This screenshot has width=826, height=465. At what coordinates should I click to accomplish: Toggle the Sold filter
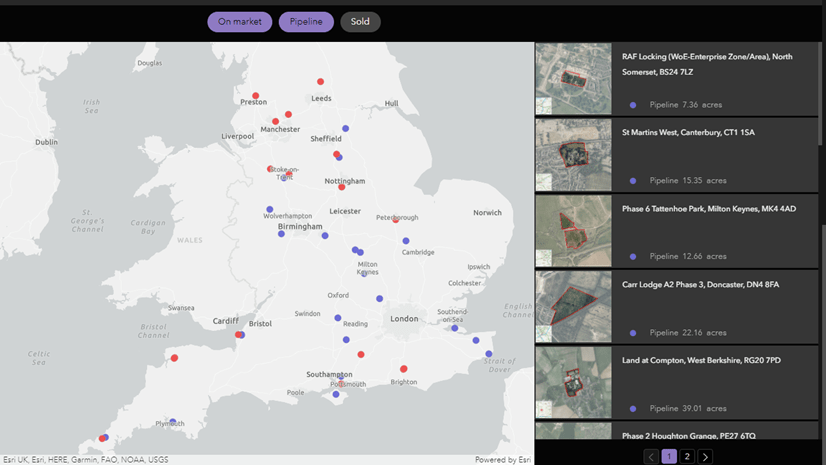coord(360,22)
